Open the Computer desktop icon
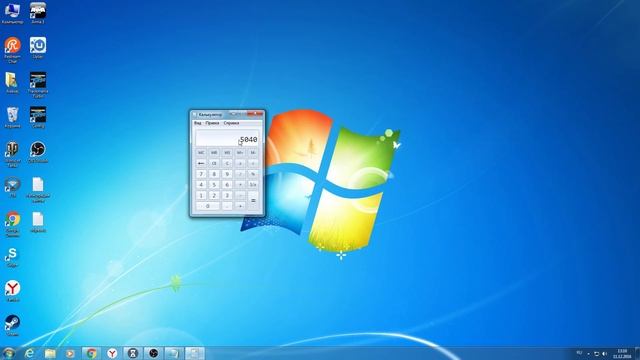Image resolution: width=640 pixels, height=360 pixels. coord(12,13)
